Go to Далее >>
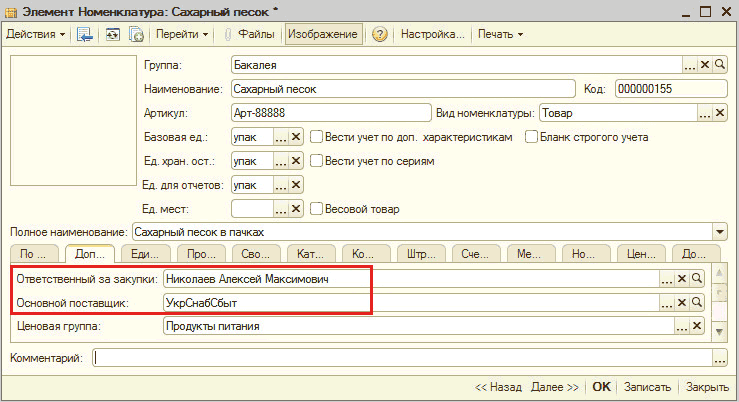739x402 pixels. [555, 387]
